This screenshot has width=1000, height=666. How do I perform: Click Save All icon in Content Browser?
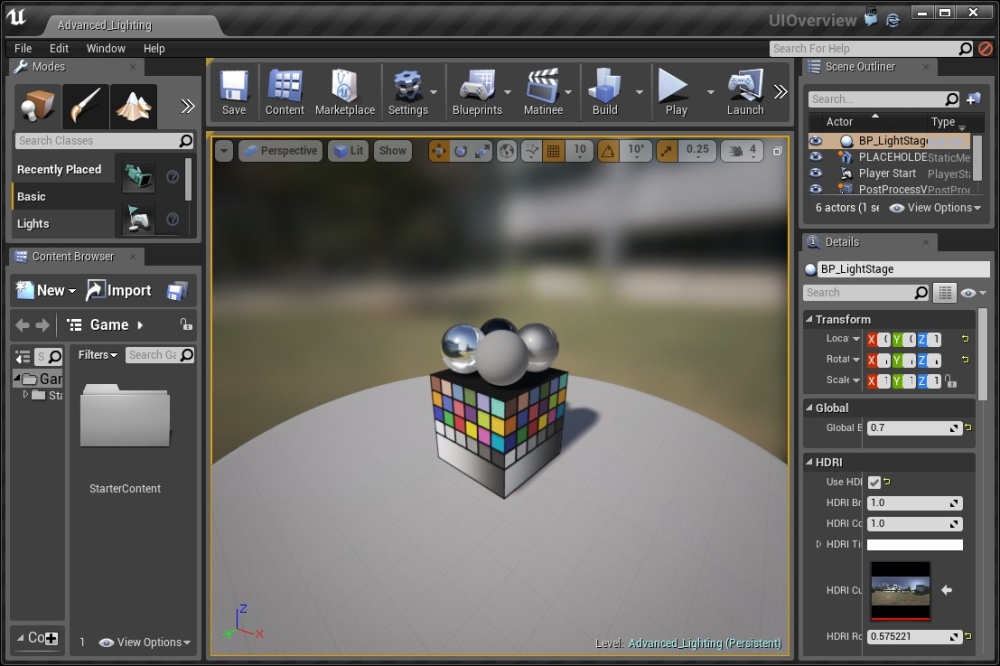click(177, 291)
